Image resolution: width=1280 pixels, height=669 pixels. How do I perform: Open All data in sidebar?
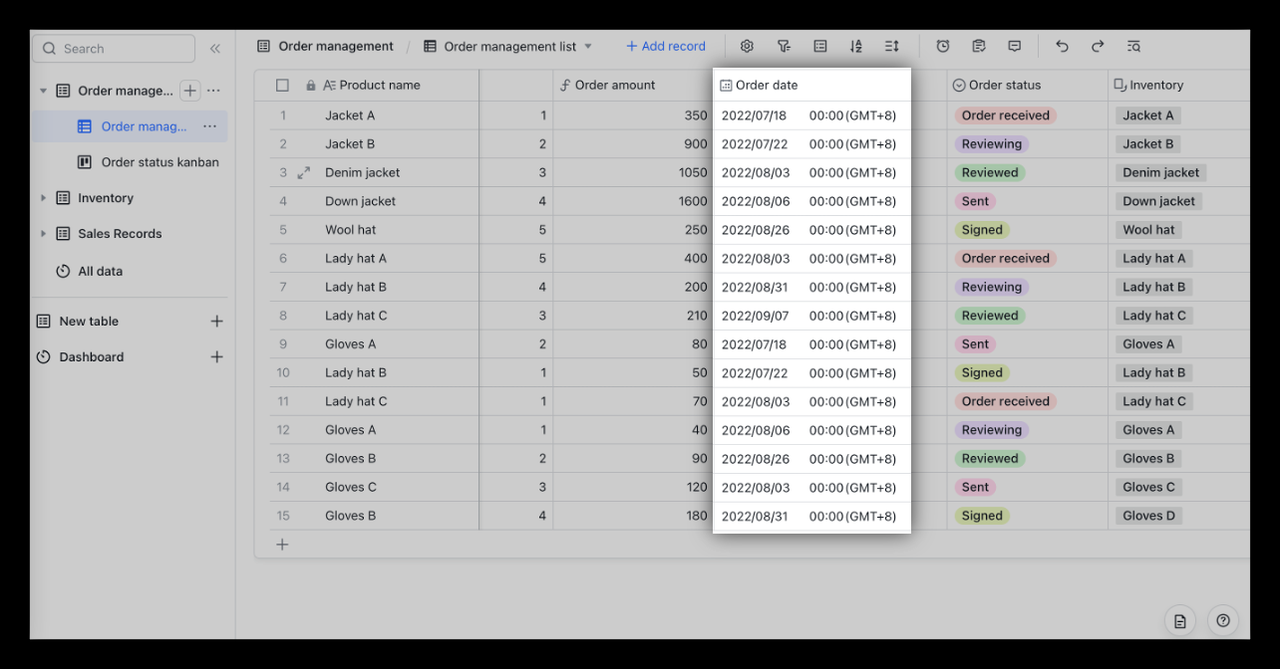(100, 271)
